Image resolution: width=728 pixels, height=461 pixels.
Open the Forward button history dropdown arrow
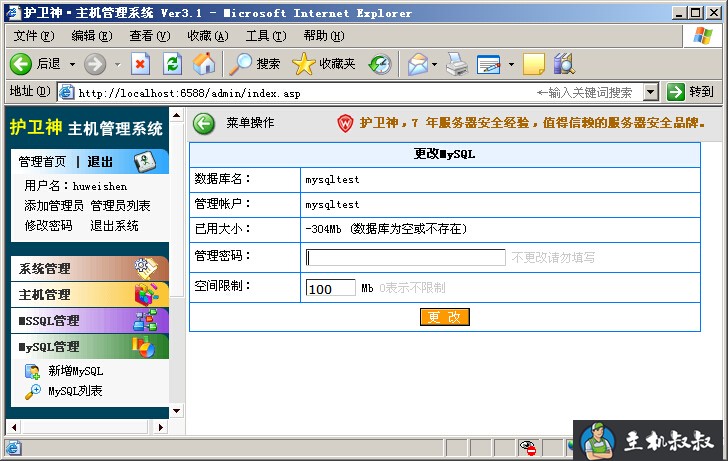118,64
